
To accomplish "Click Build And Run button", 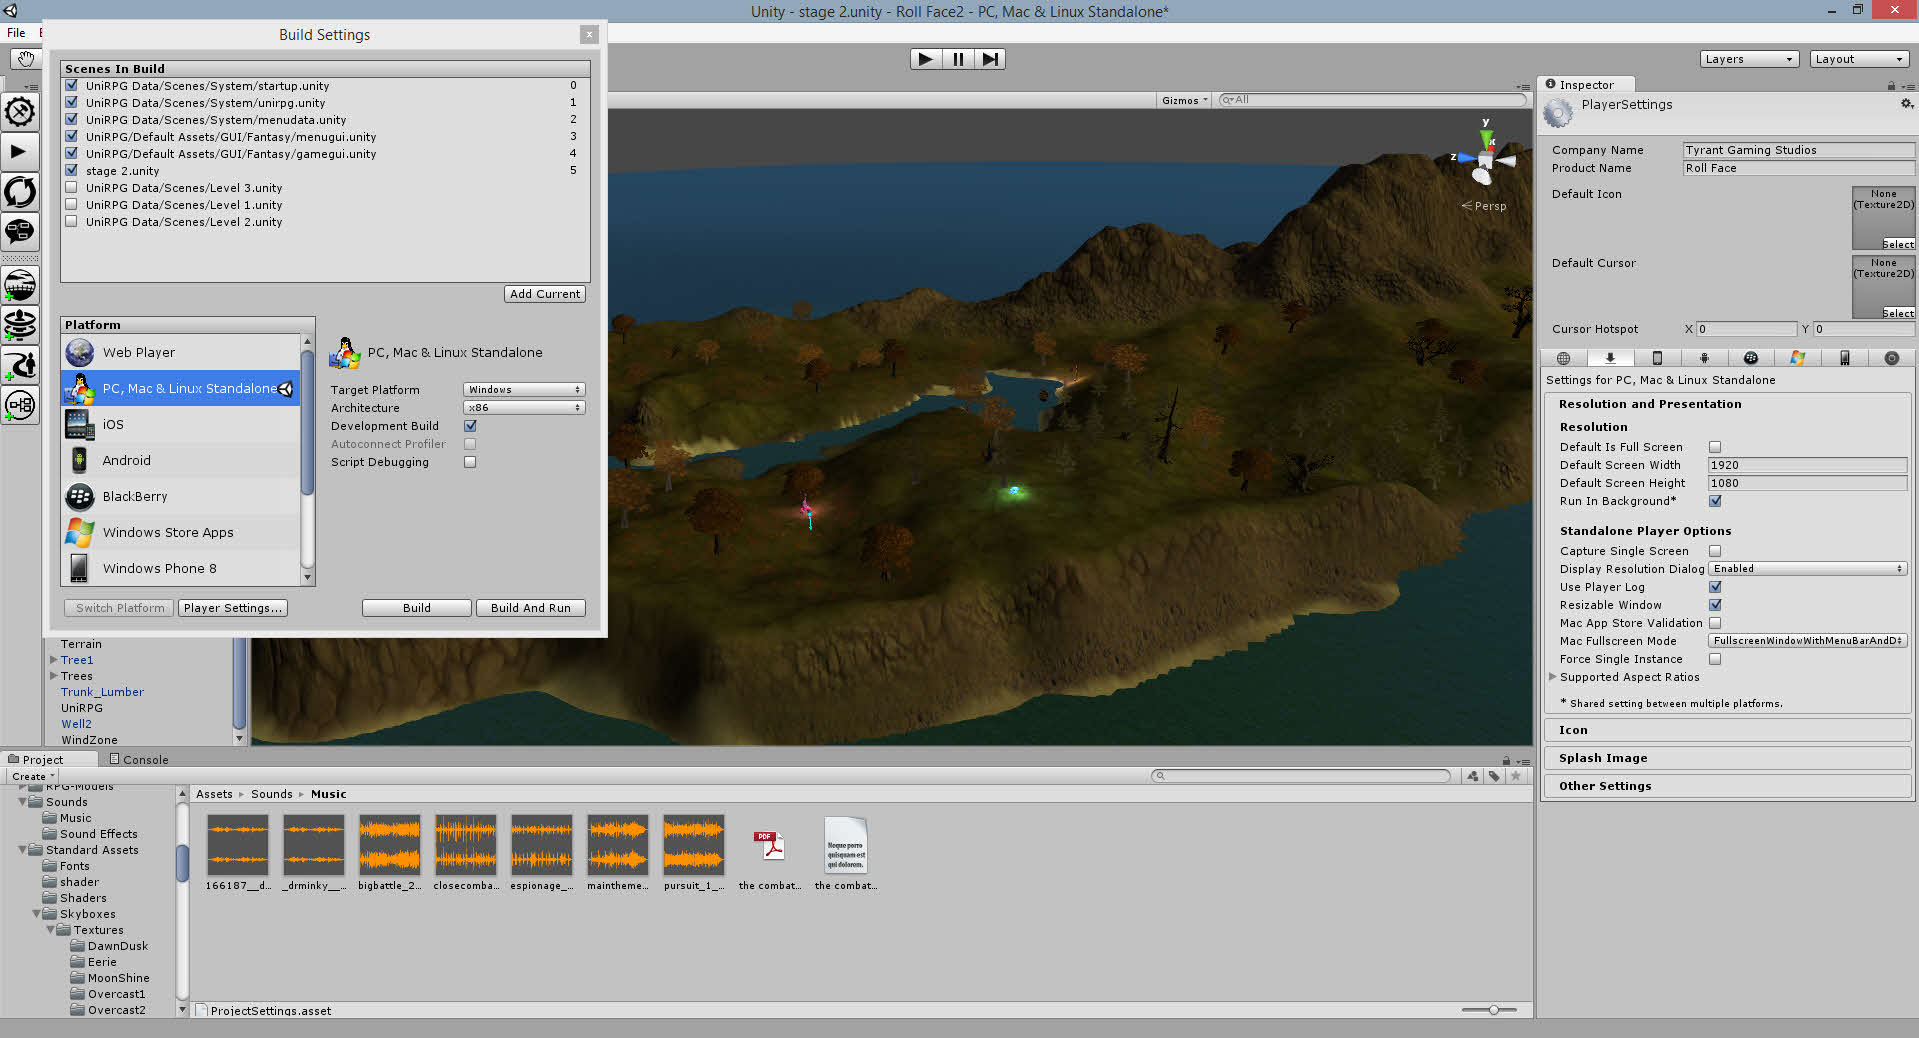I will tap(531, 608).
